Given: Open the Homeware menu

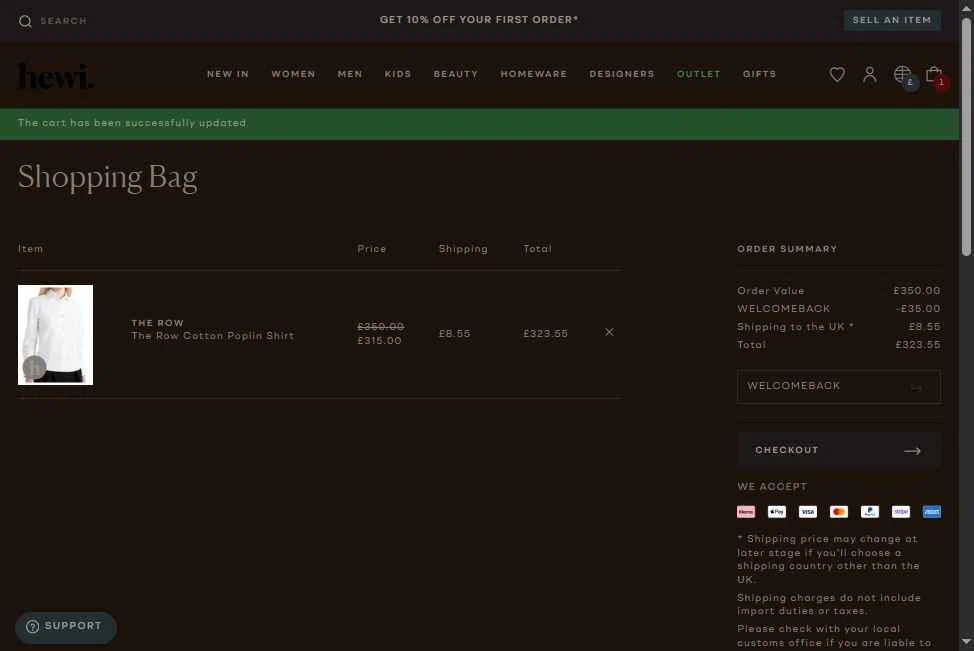Looking at the screenshot, I should pos(534,74).
